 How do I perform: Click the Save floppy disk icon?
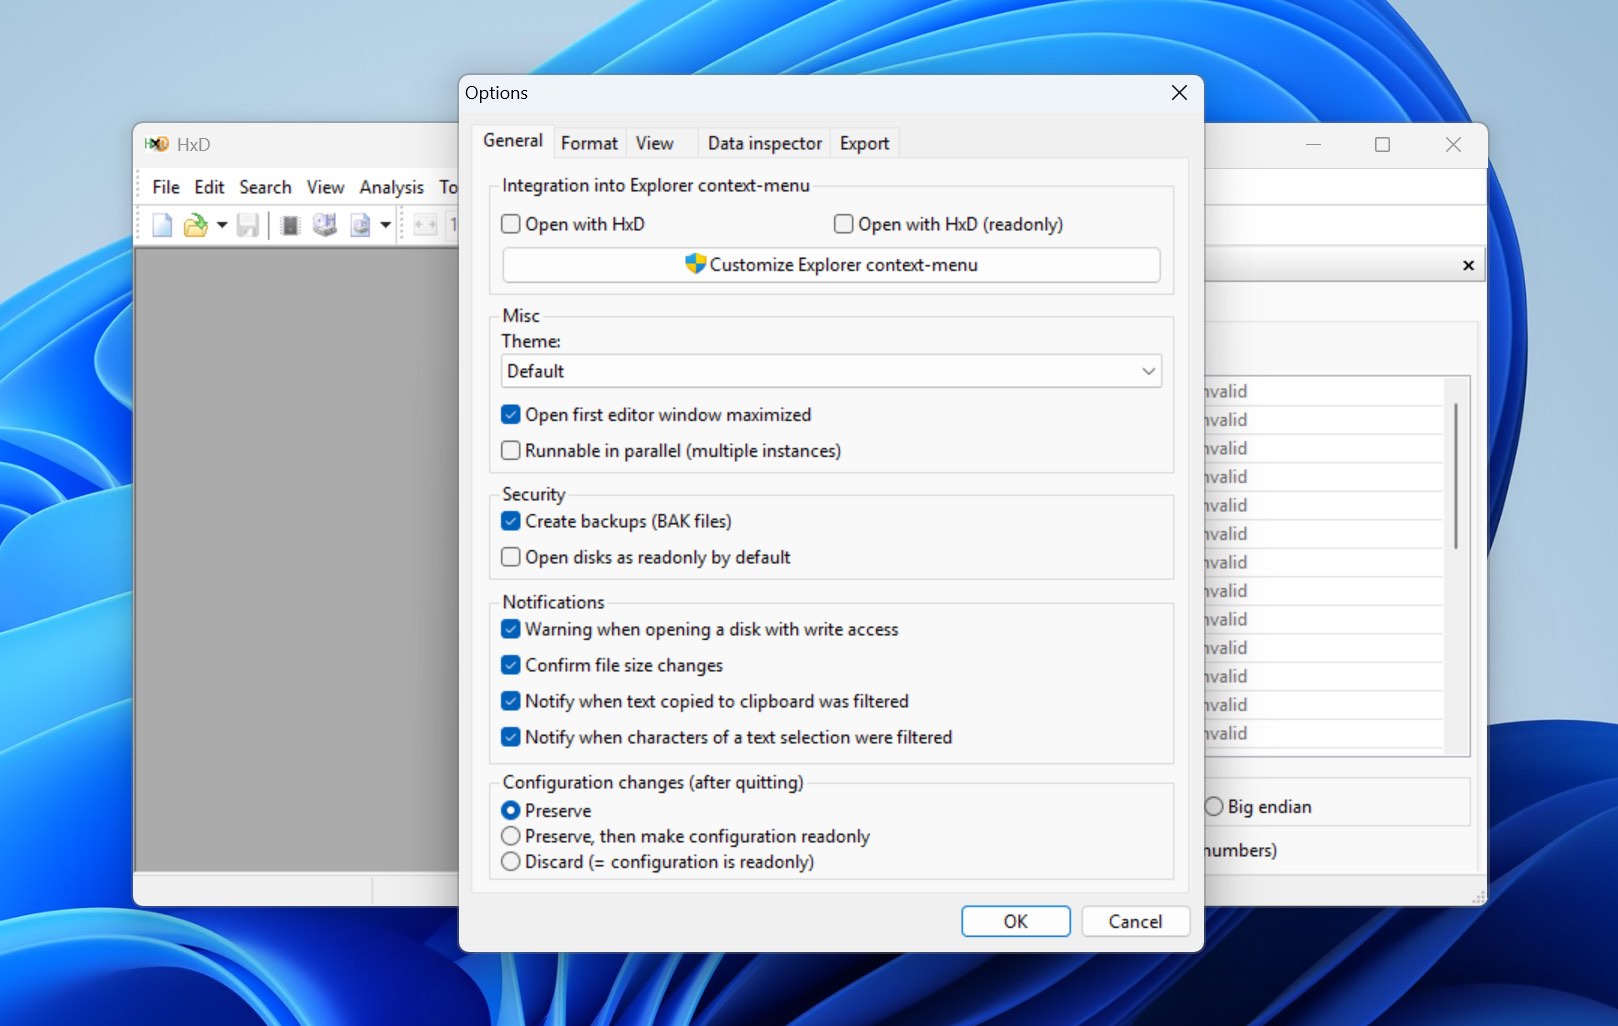247,224
